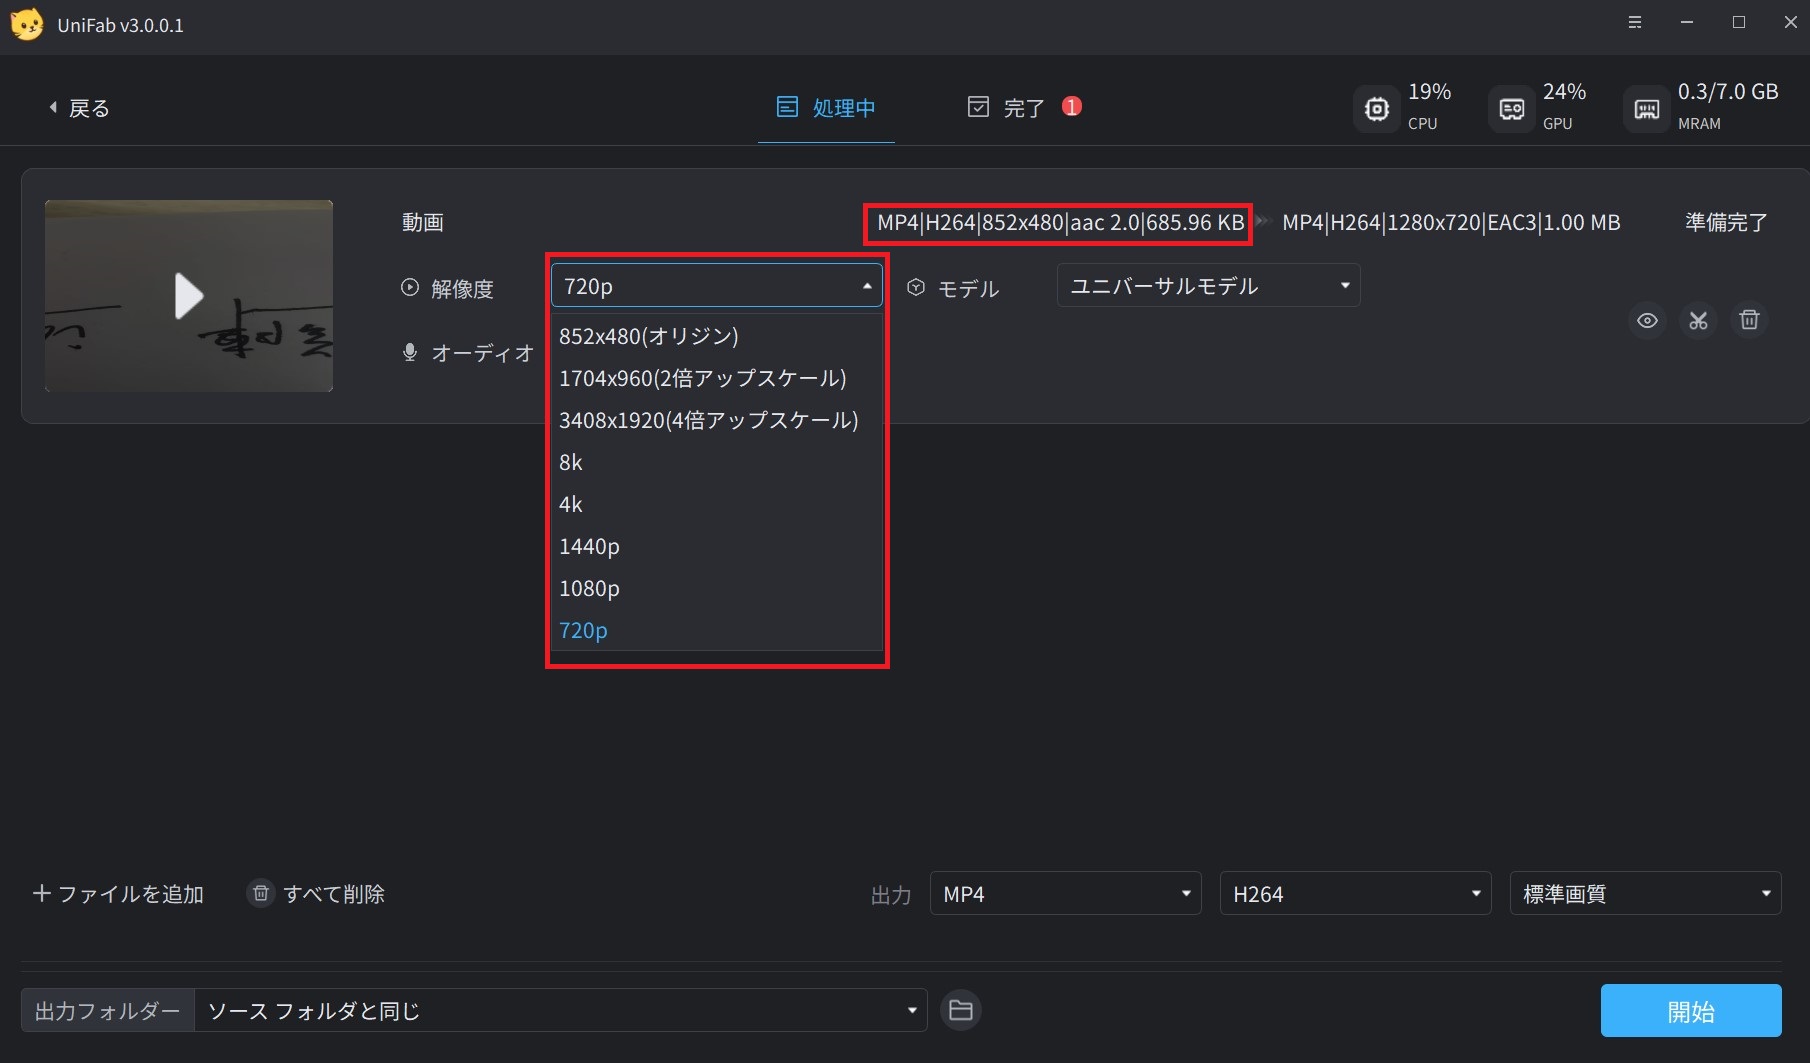Delete the video with trash icon

pyautogui.click(x=1749, y=320)
